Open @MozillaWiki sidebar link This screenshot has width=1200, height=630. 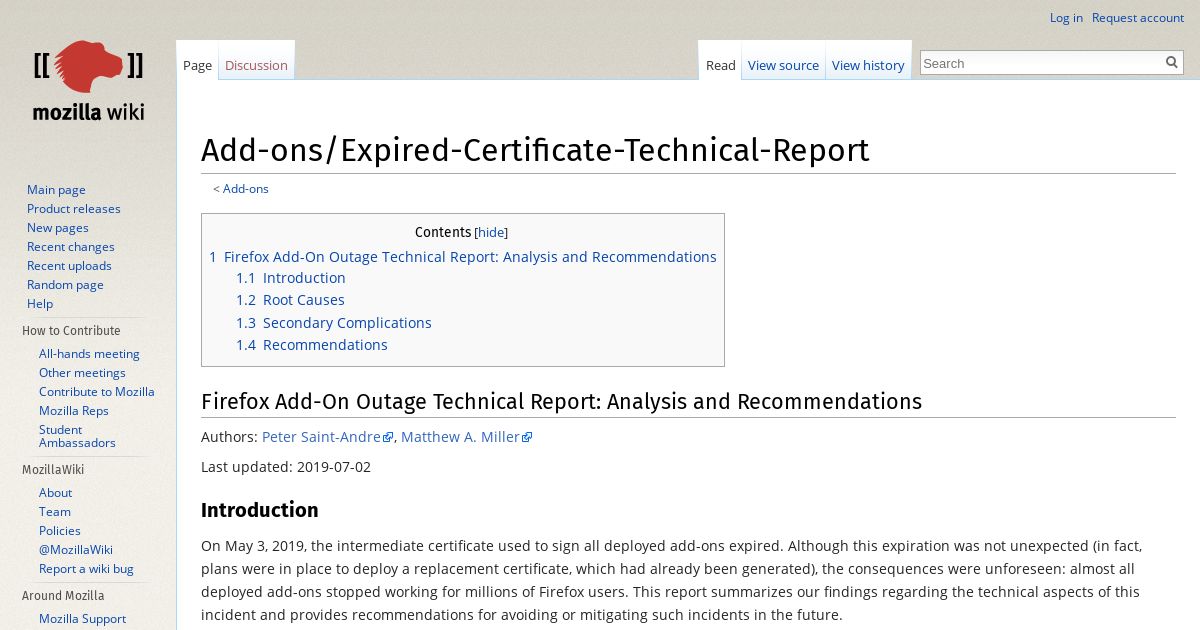pyautogui.click(x=76, y=550)
